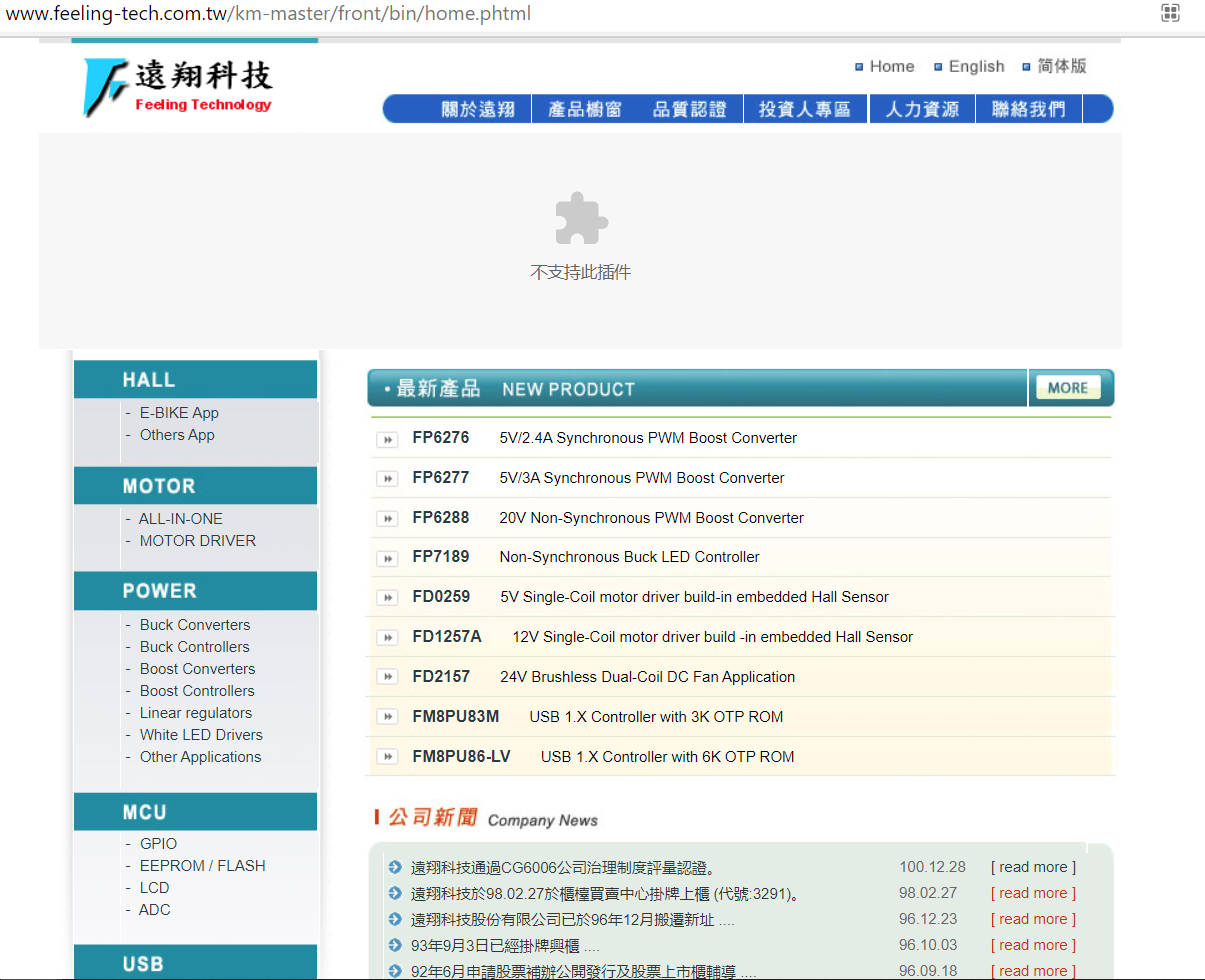Switch to the English version
Viewport: 1205px width, 980px height.
976,66
